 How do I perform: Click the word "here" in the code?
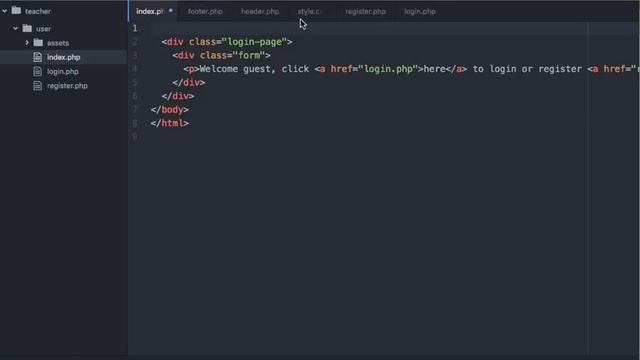click(x=434, y=69)
